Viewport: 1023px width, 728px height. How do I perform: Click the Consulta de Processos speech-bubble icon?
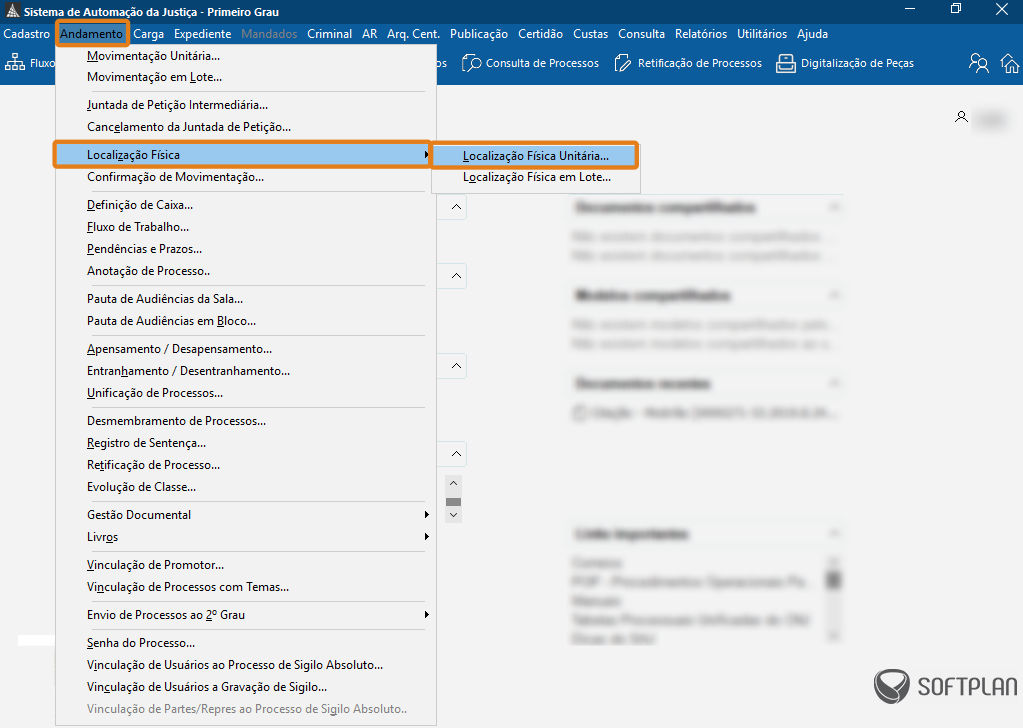point(471,63)
